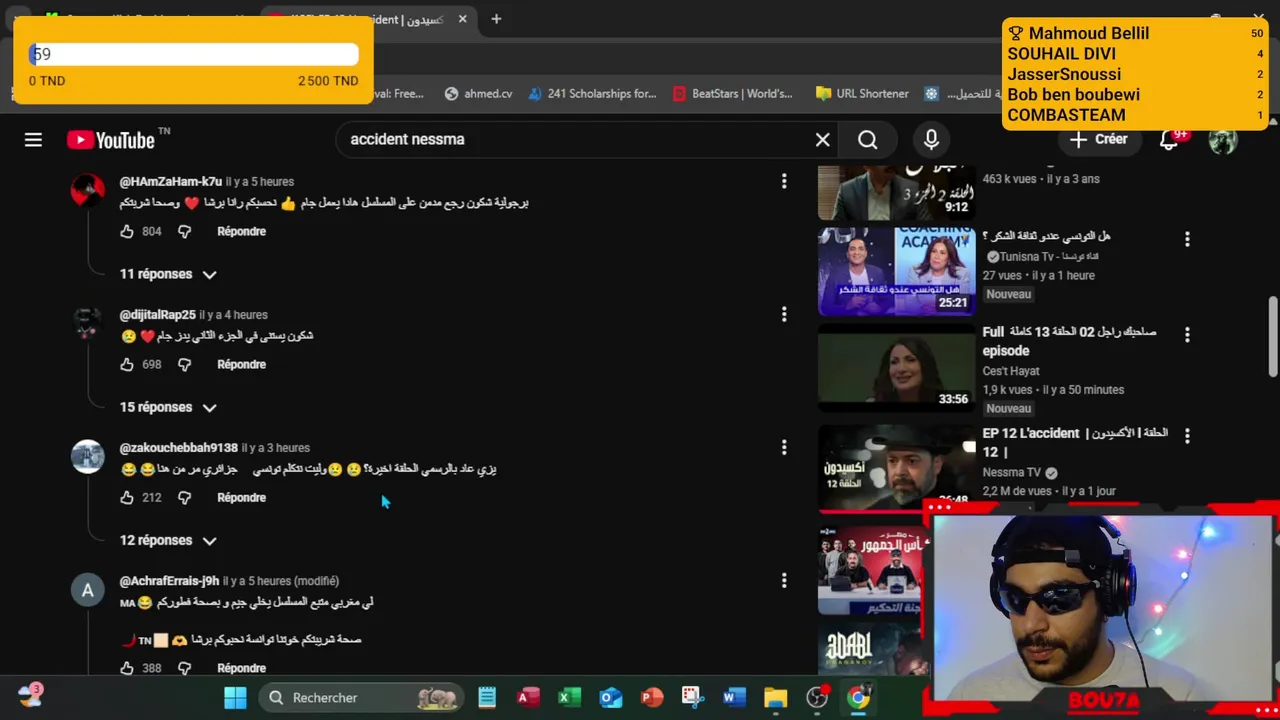Screen dimensions: 1280x720
Task: Open the Notepad taskbar icon
Action: click(x=487, y=698)
